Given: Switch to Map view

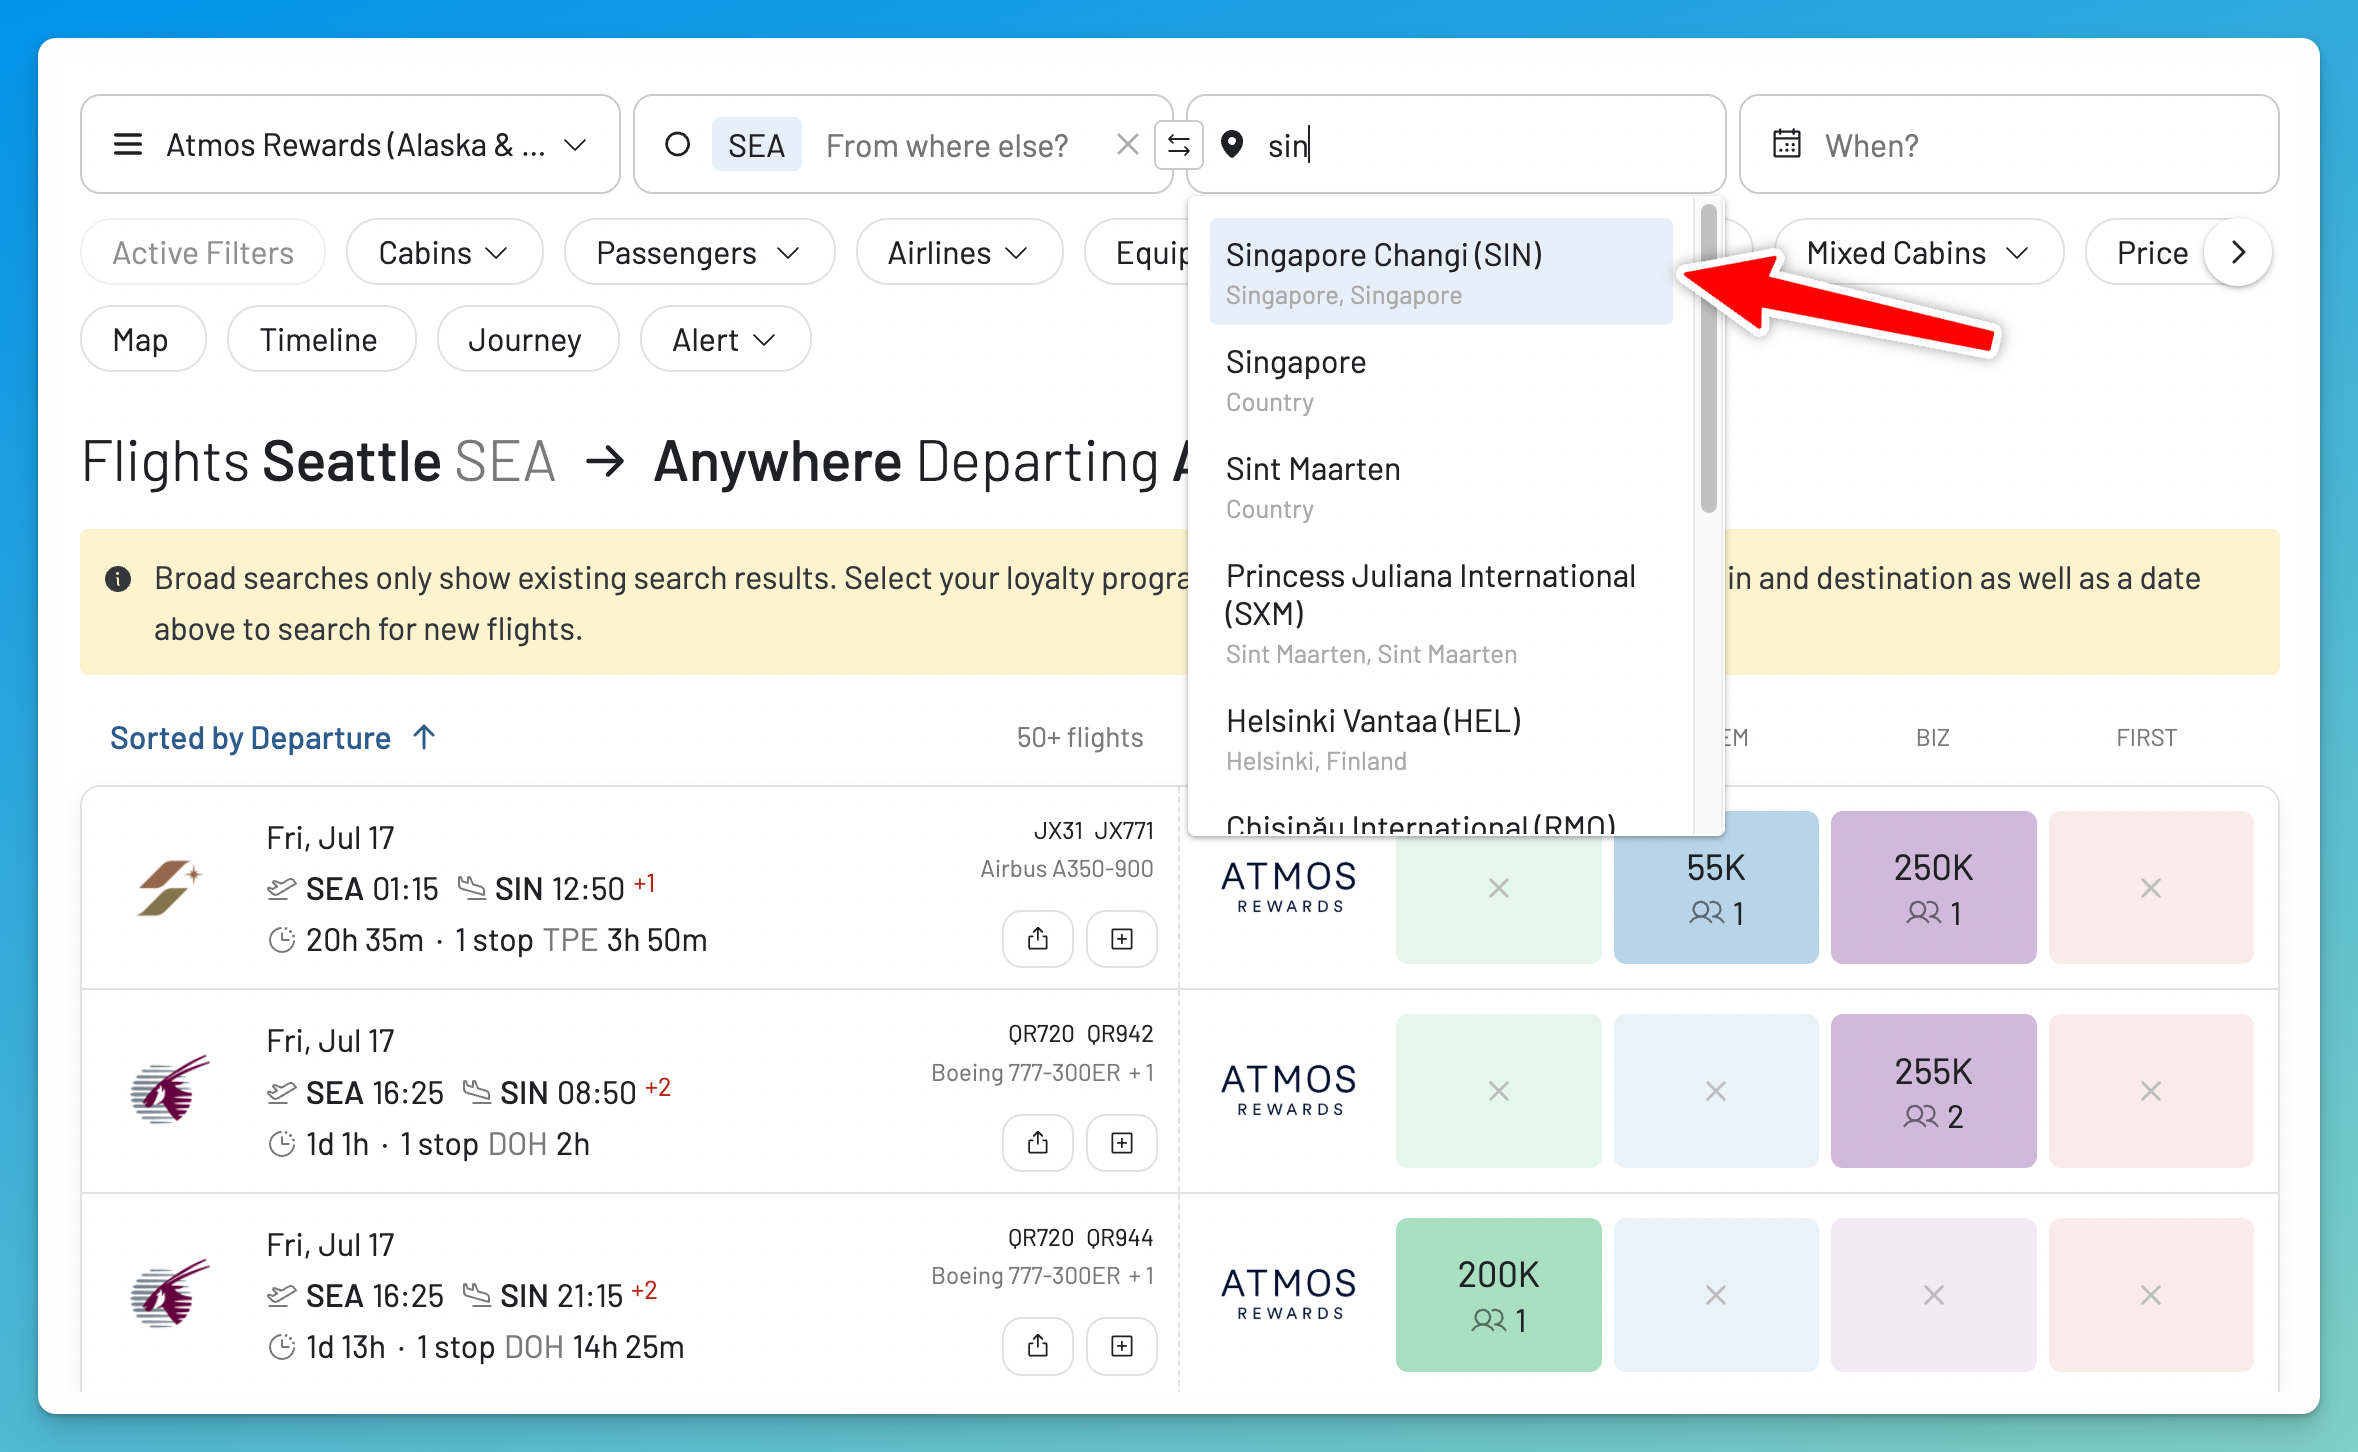Looking at the screenshot, I should [142, 340].
